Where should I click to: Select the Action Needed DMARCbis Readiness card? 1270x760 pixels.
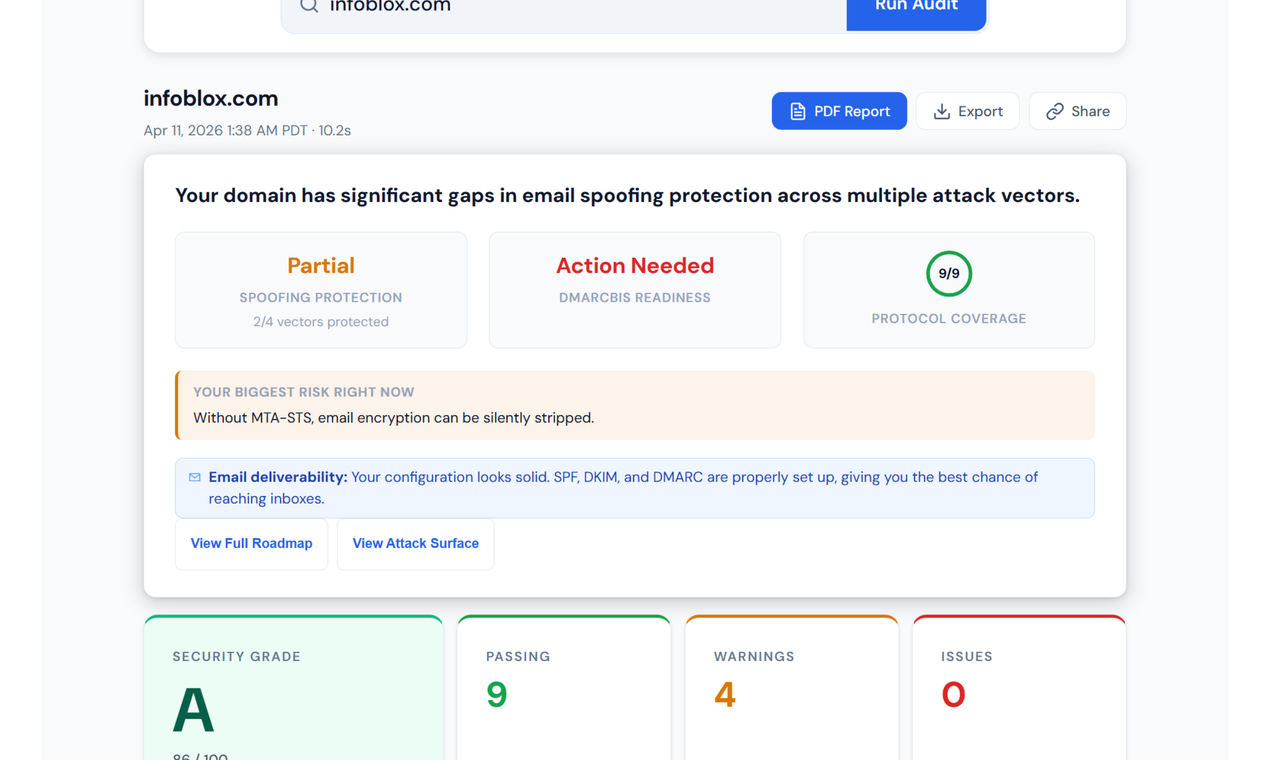click(x=635, y=290)
